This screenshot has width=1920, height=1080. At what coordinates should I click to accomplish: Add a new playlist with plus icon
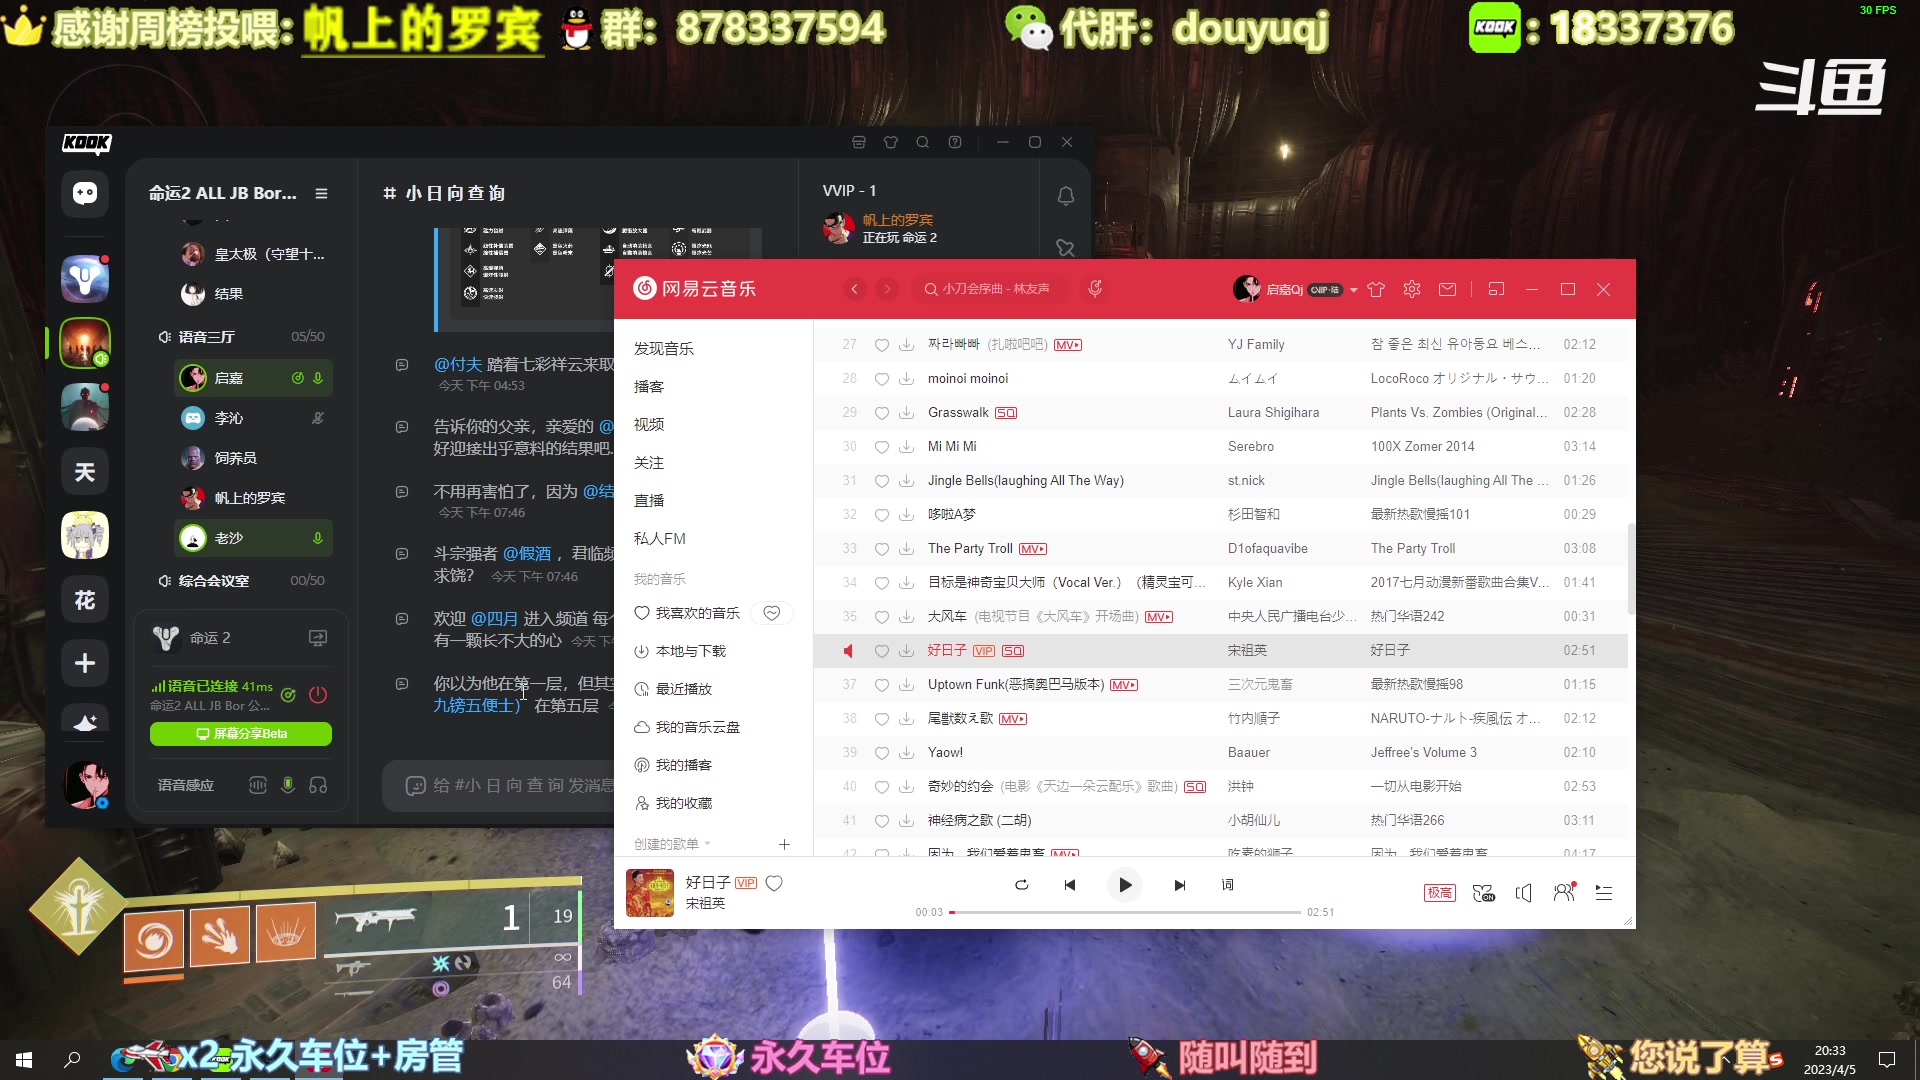click(x=784, y=844)
